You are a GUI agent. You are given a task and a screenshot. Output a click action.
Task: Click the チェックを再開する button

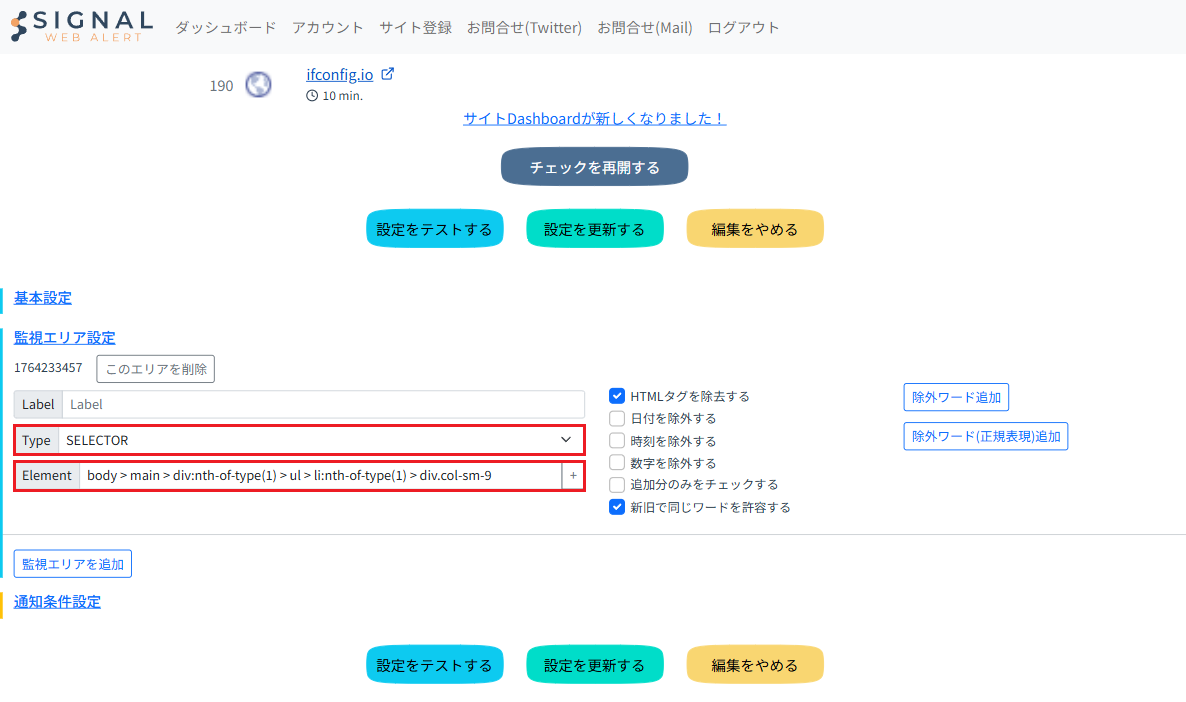click(x=594, y=167)
